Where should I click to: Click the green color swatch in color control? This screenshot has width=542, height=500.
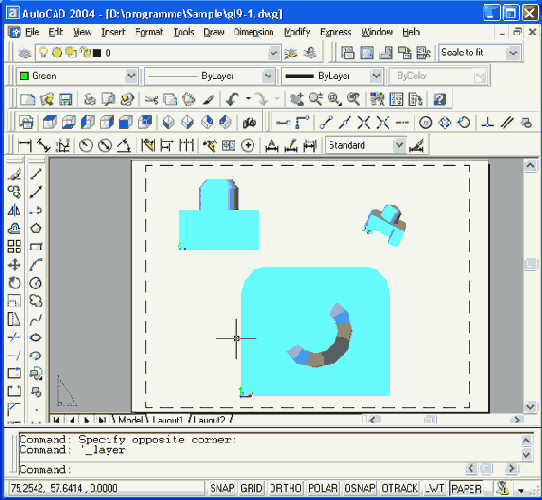[x=24, y=76]
